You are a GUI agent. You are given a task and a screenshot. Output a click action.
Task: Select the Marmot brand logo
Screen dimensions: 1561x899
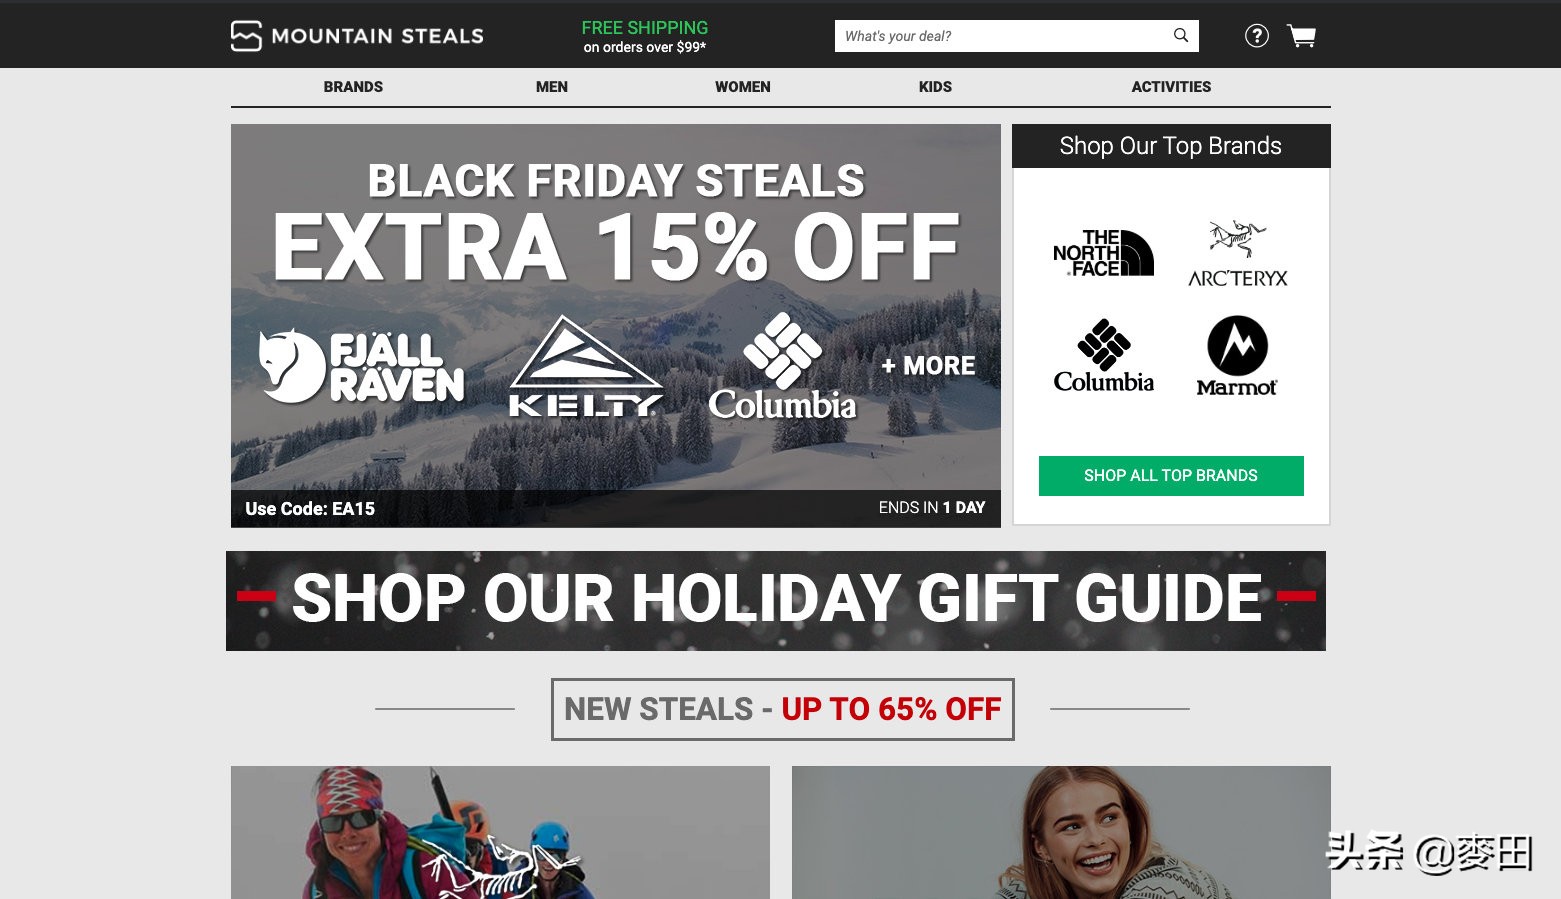[1237, 356]
